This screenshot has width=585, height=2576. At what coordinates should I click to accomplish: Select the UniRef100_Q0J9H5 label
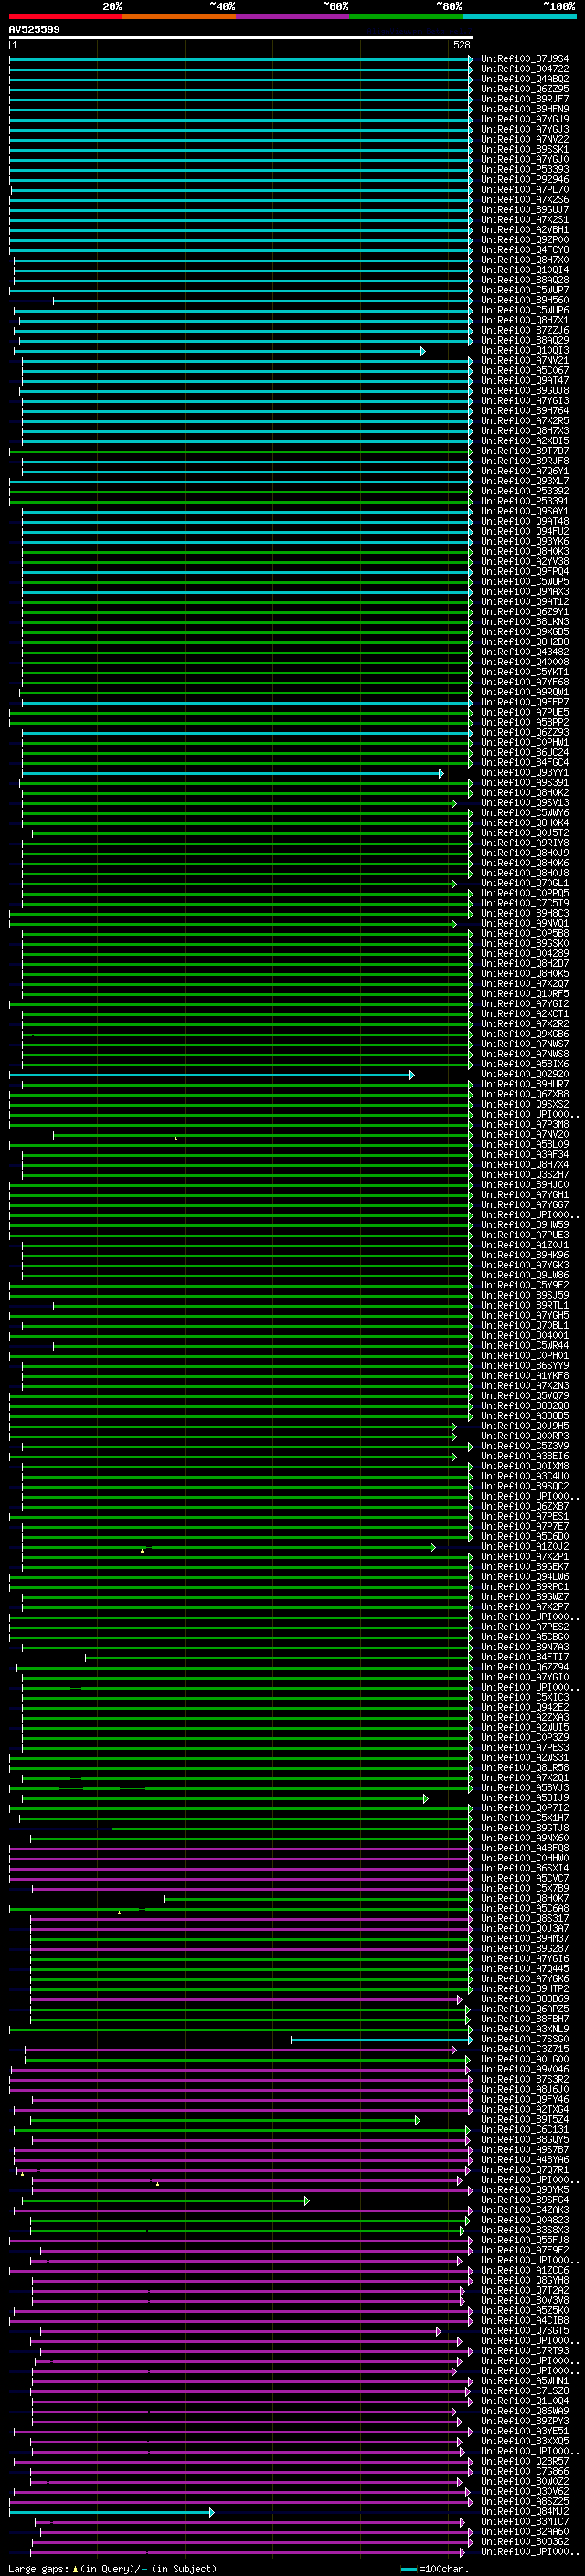[x=525, y=1426]
